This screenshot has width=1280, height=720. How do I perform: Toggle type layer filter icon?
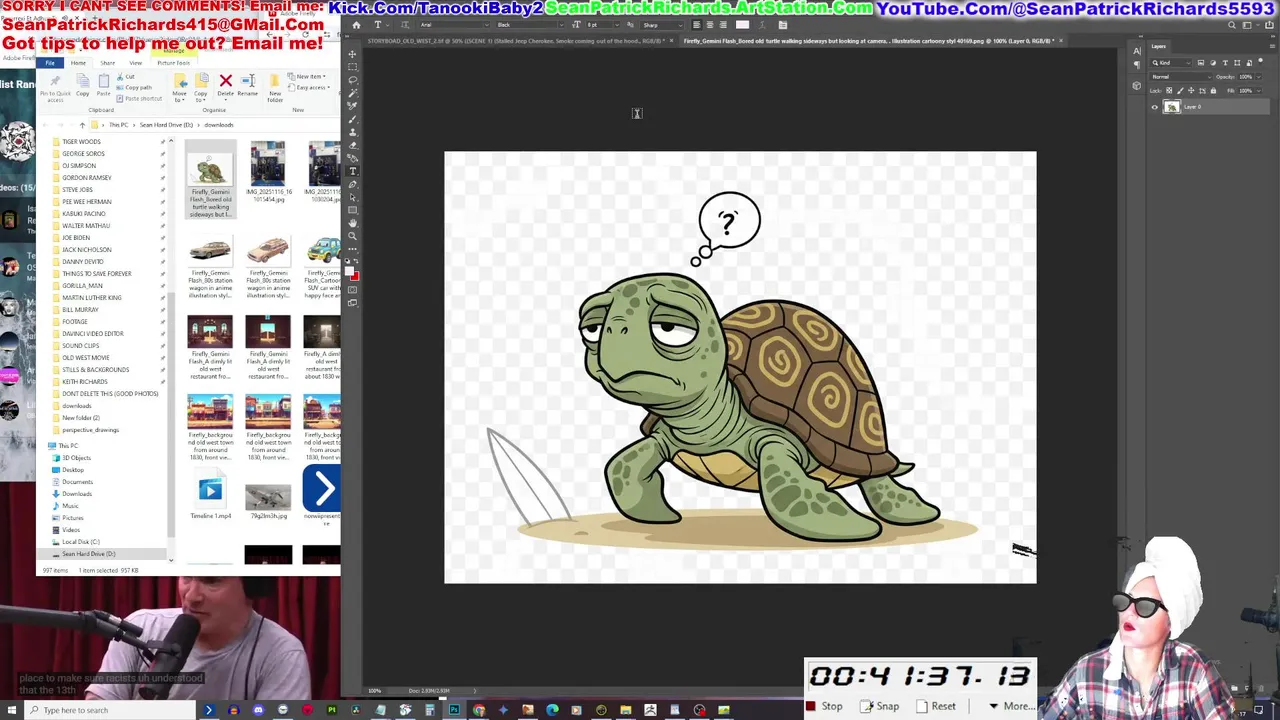pyautogui.click(x=1225, y=63)
